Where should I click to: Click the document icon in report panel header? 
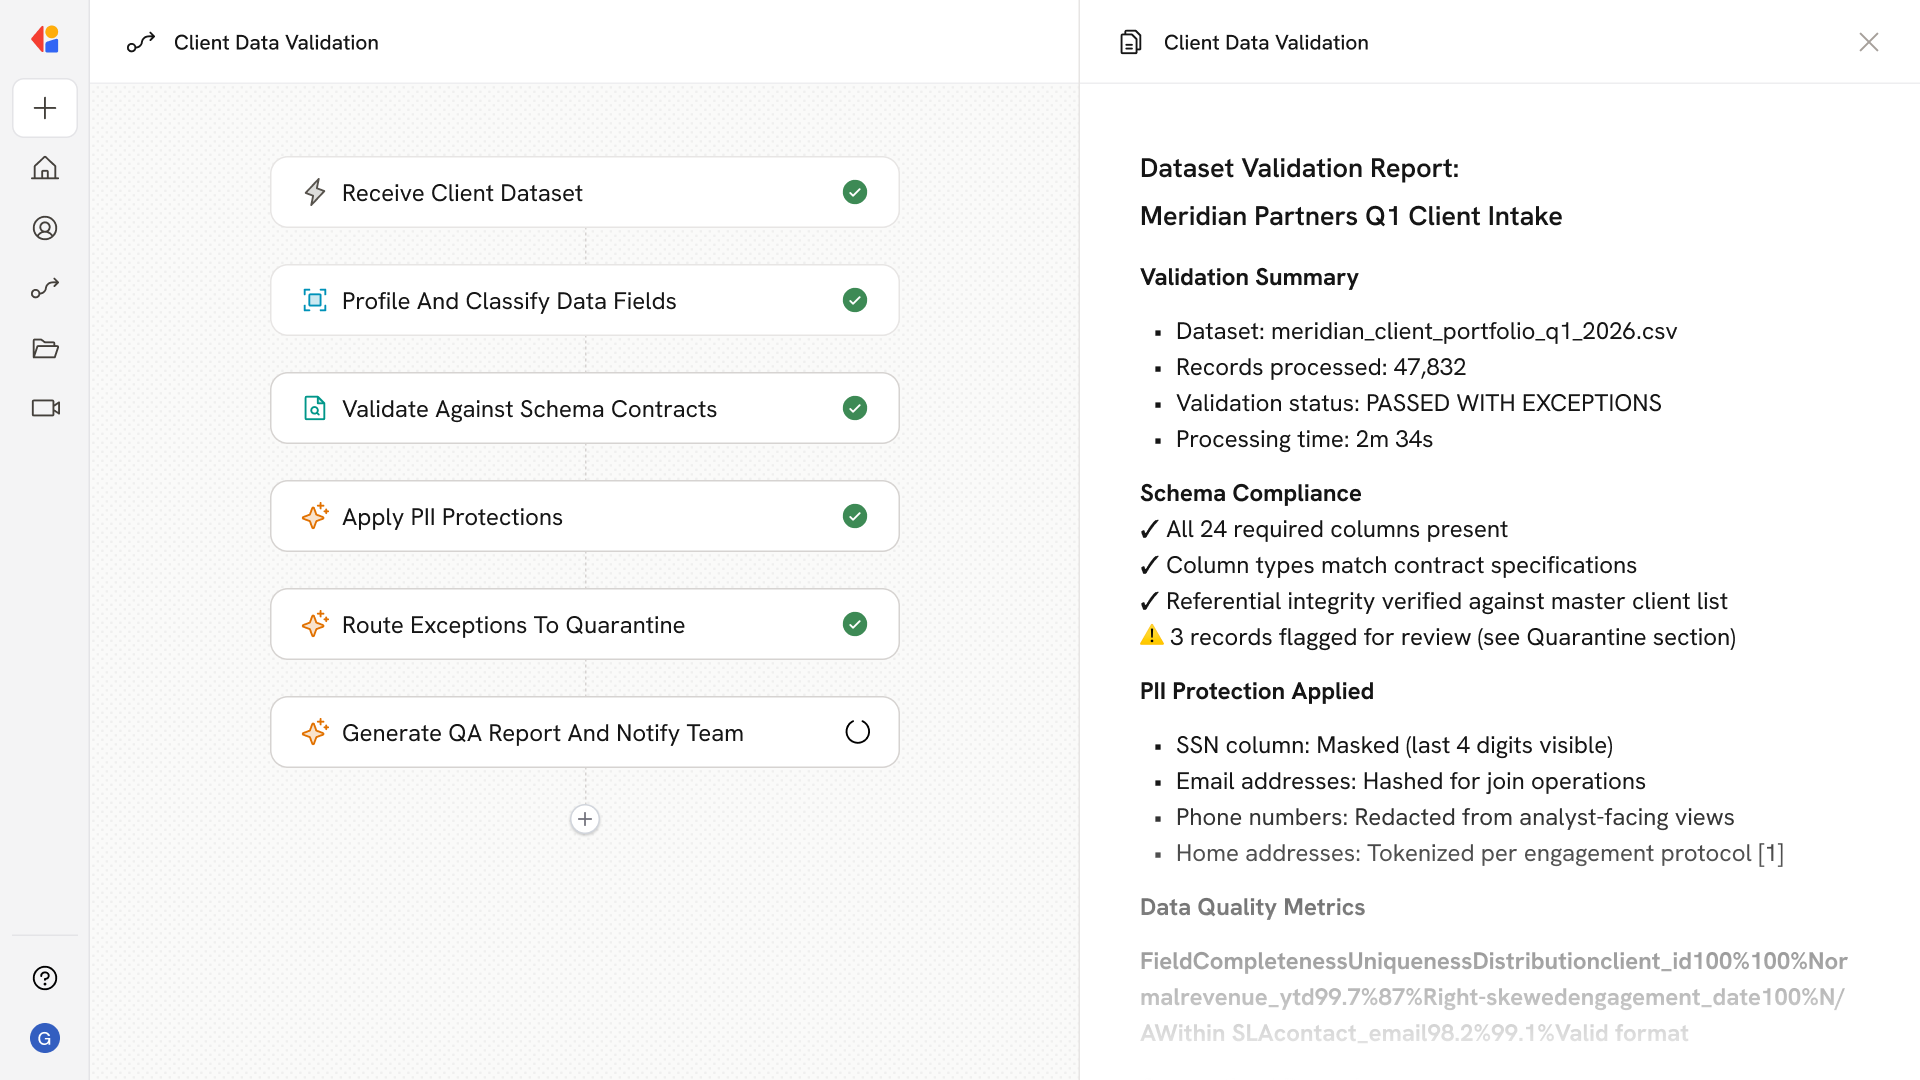[x=1131, y=42]
